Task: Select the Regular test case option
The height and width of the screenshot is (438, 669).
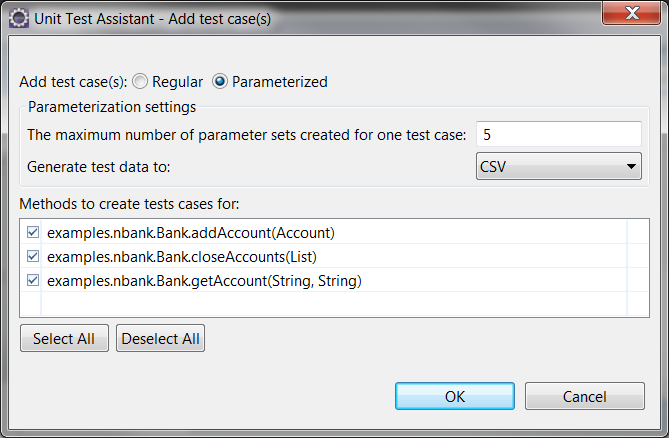Action: [140, 81]
